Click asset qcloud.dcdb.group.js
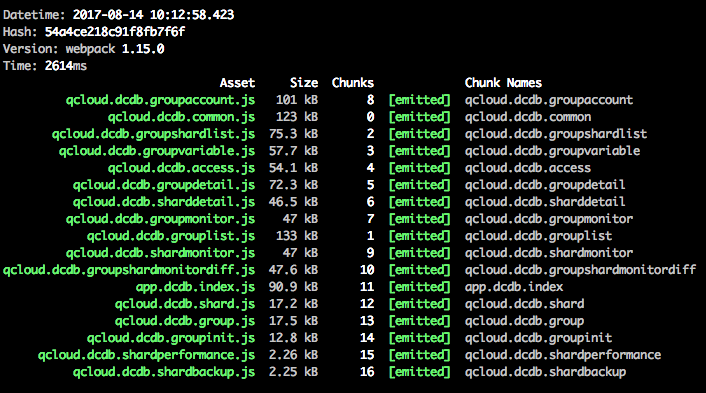706x393 pixels. point(185,321)
